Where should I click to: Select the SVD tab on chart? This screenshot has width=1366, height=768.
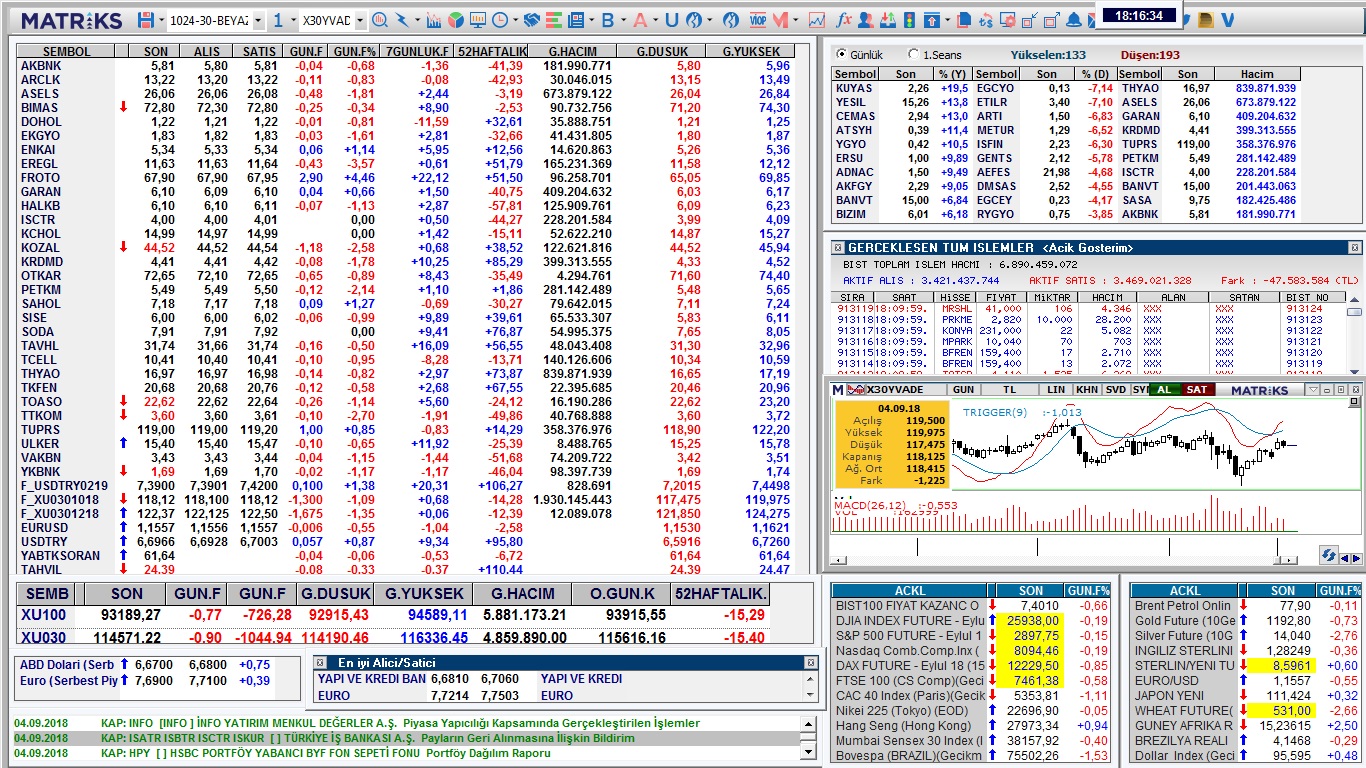[1116, 390]
